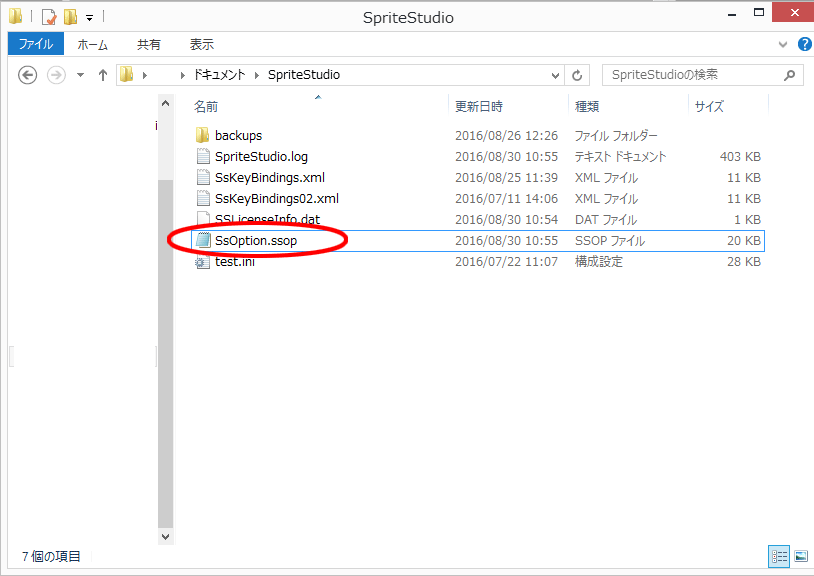The image size is (814, 576).
Task: Click the 7 個の項目 status text
Action: 51,557
